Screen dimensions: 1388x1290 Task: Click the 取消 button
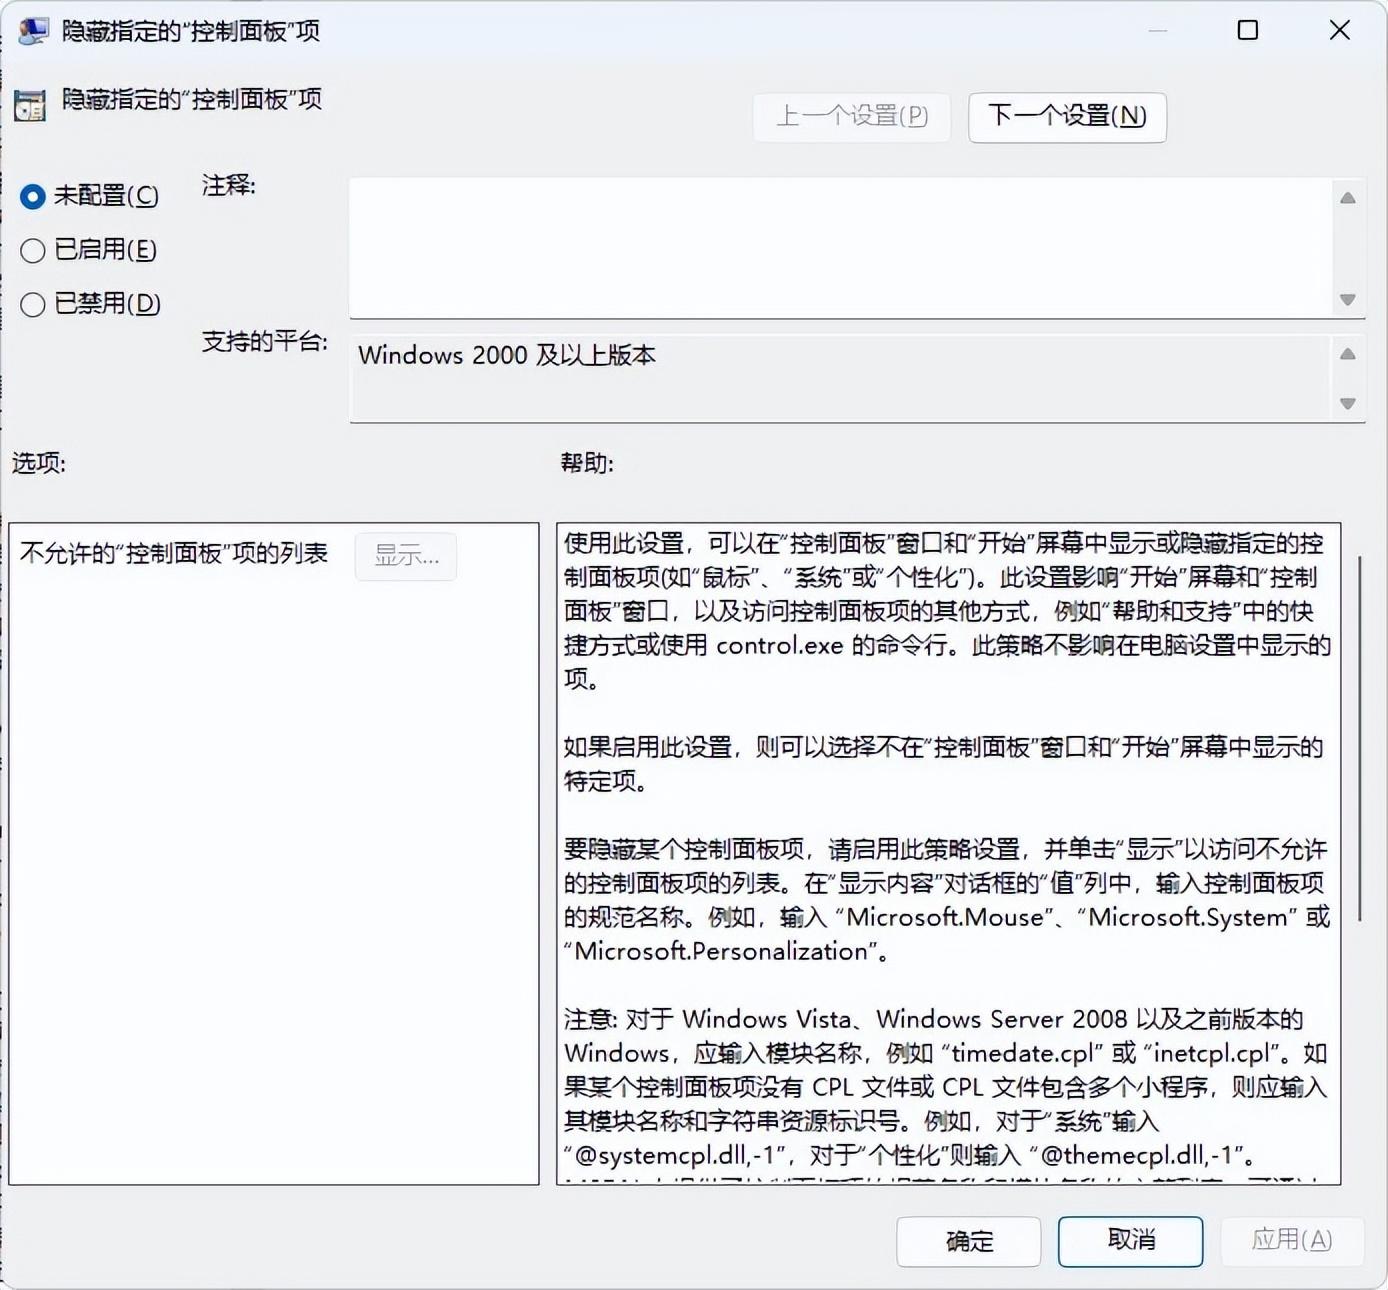pyautogui.click(x=1131, y=1241)
